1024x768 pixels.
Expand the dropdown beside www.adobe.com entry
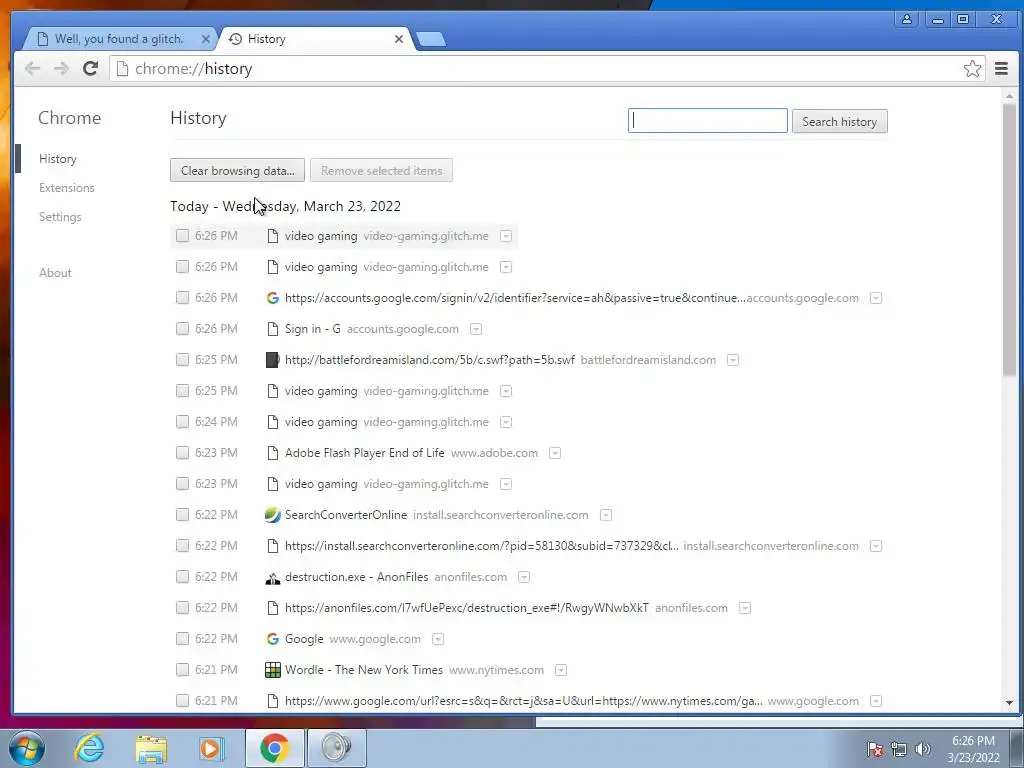[554, 453]
